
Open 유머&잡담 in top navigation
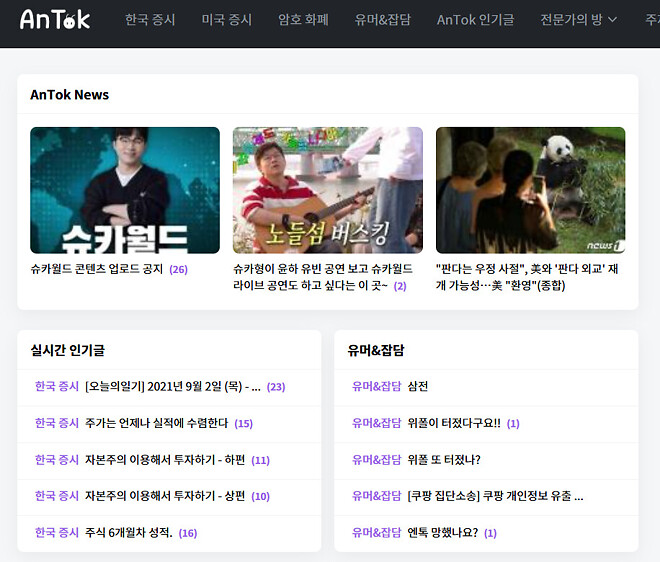[382, 20]
